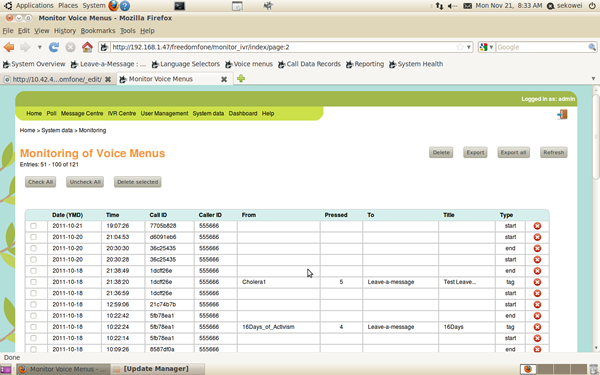
Task: Delete the 20:30:30 entry with its red icon
Action: pos(537,248)
